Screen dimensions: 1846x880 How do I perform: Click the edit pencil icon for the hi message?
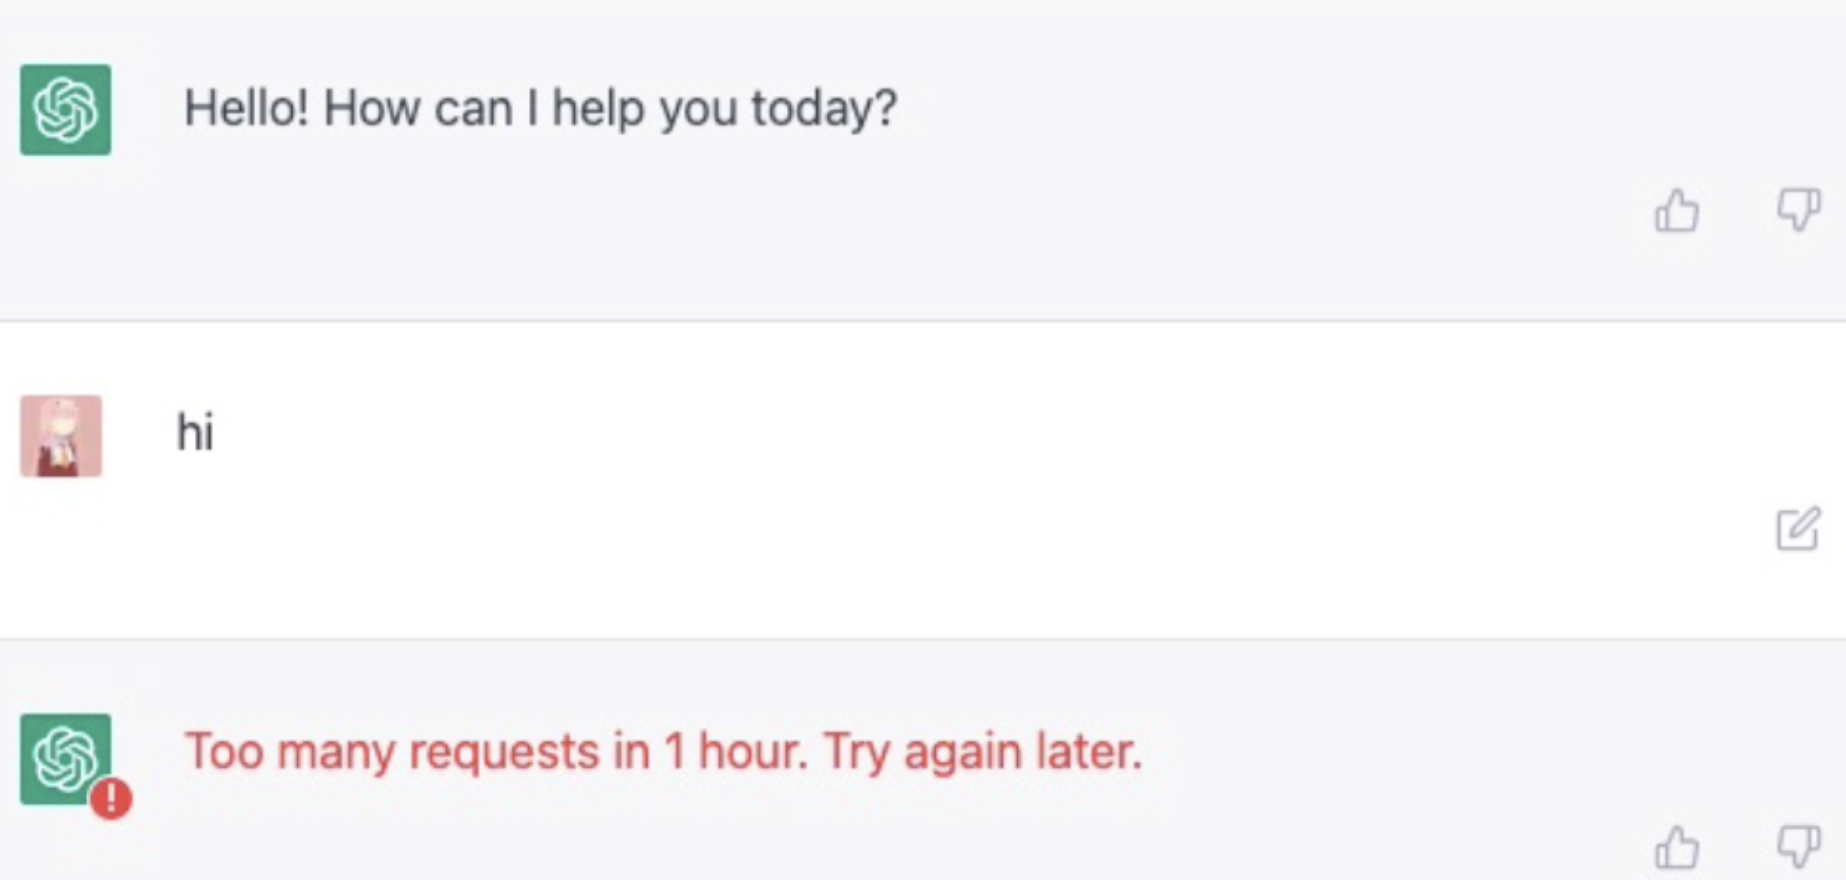click(1798, 529)
